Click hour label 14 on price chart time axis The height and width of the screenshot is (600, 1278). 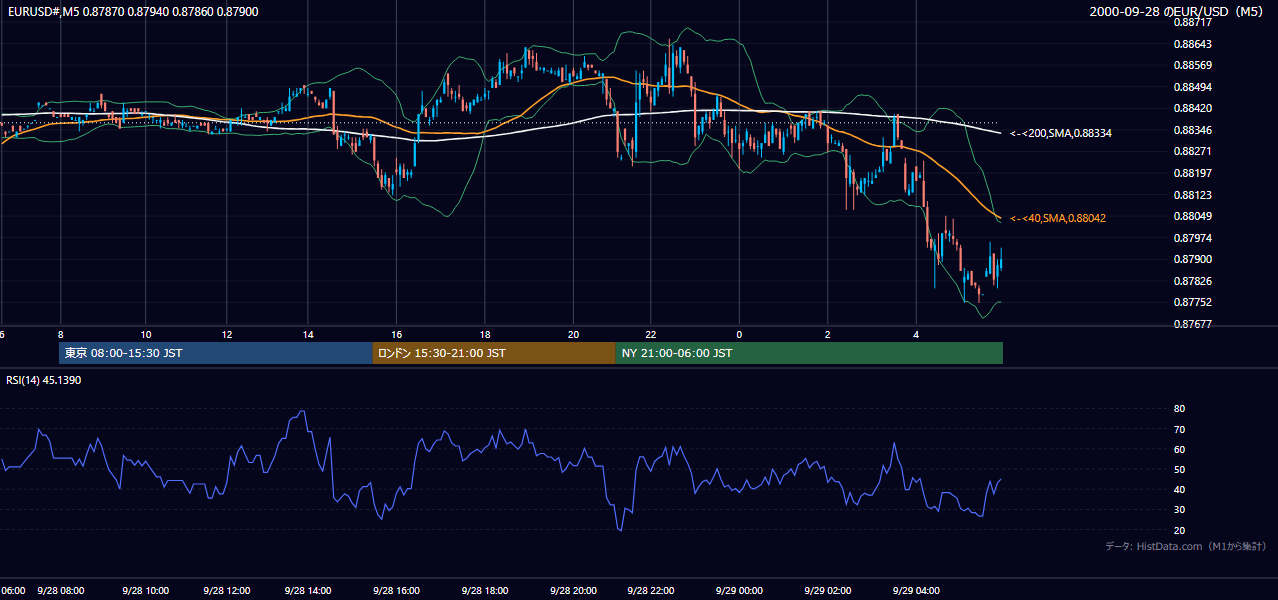pos(308,334)
